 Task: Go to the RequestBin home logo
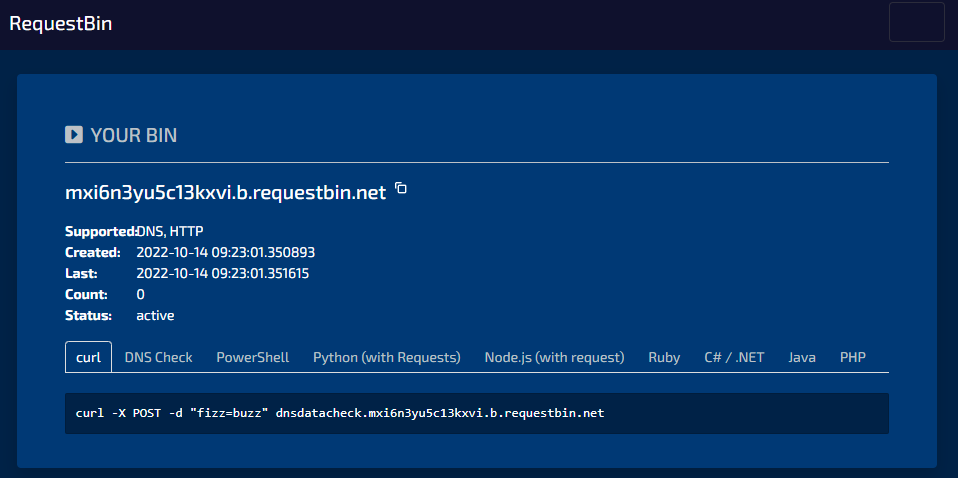(x=60, y=24)
